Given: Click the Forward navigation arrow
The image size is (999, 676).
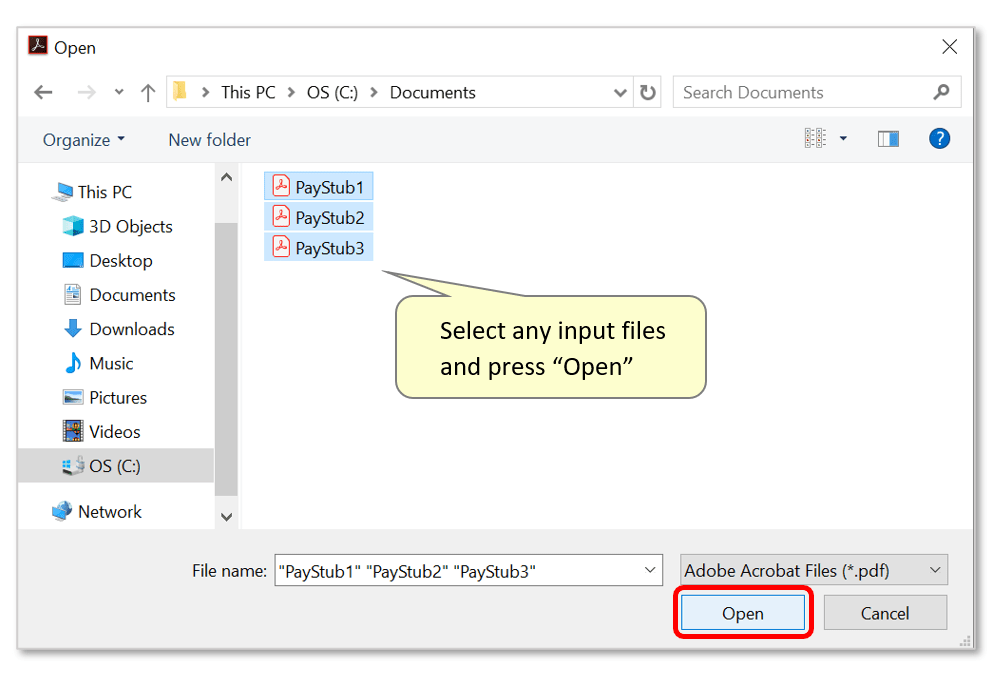Looking at the screenshot, I should (86, 93).
